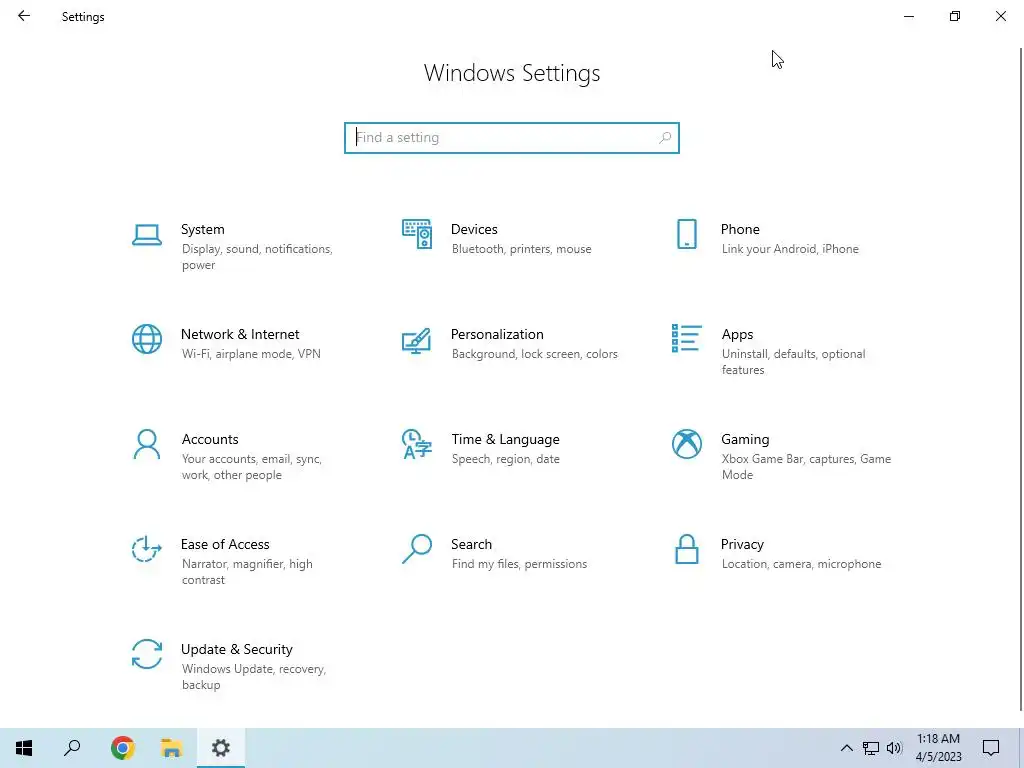The height and width of the screenshot is (768, 1024).
Task: Open the Privacy padlock icon
Action: pyautogui.click(x=686, y=549)
